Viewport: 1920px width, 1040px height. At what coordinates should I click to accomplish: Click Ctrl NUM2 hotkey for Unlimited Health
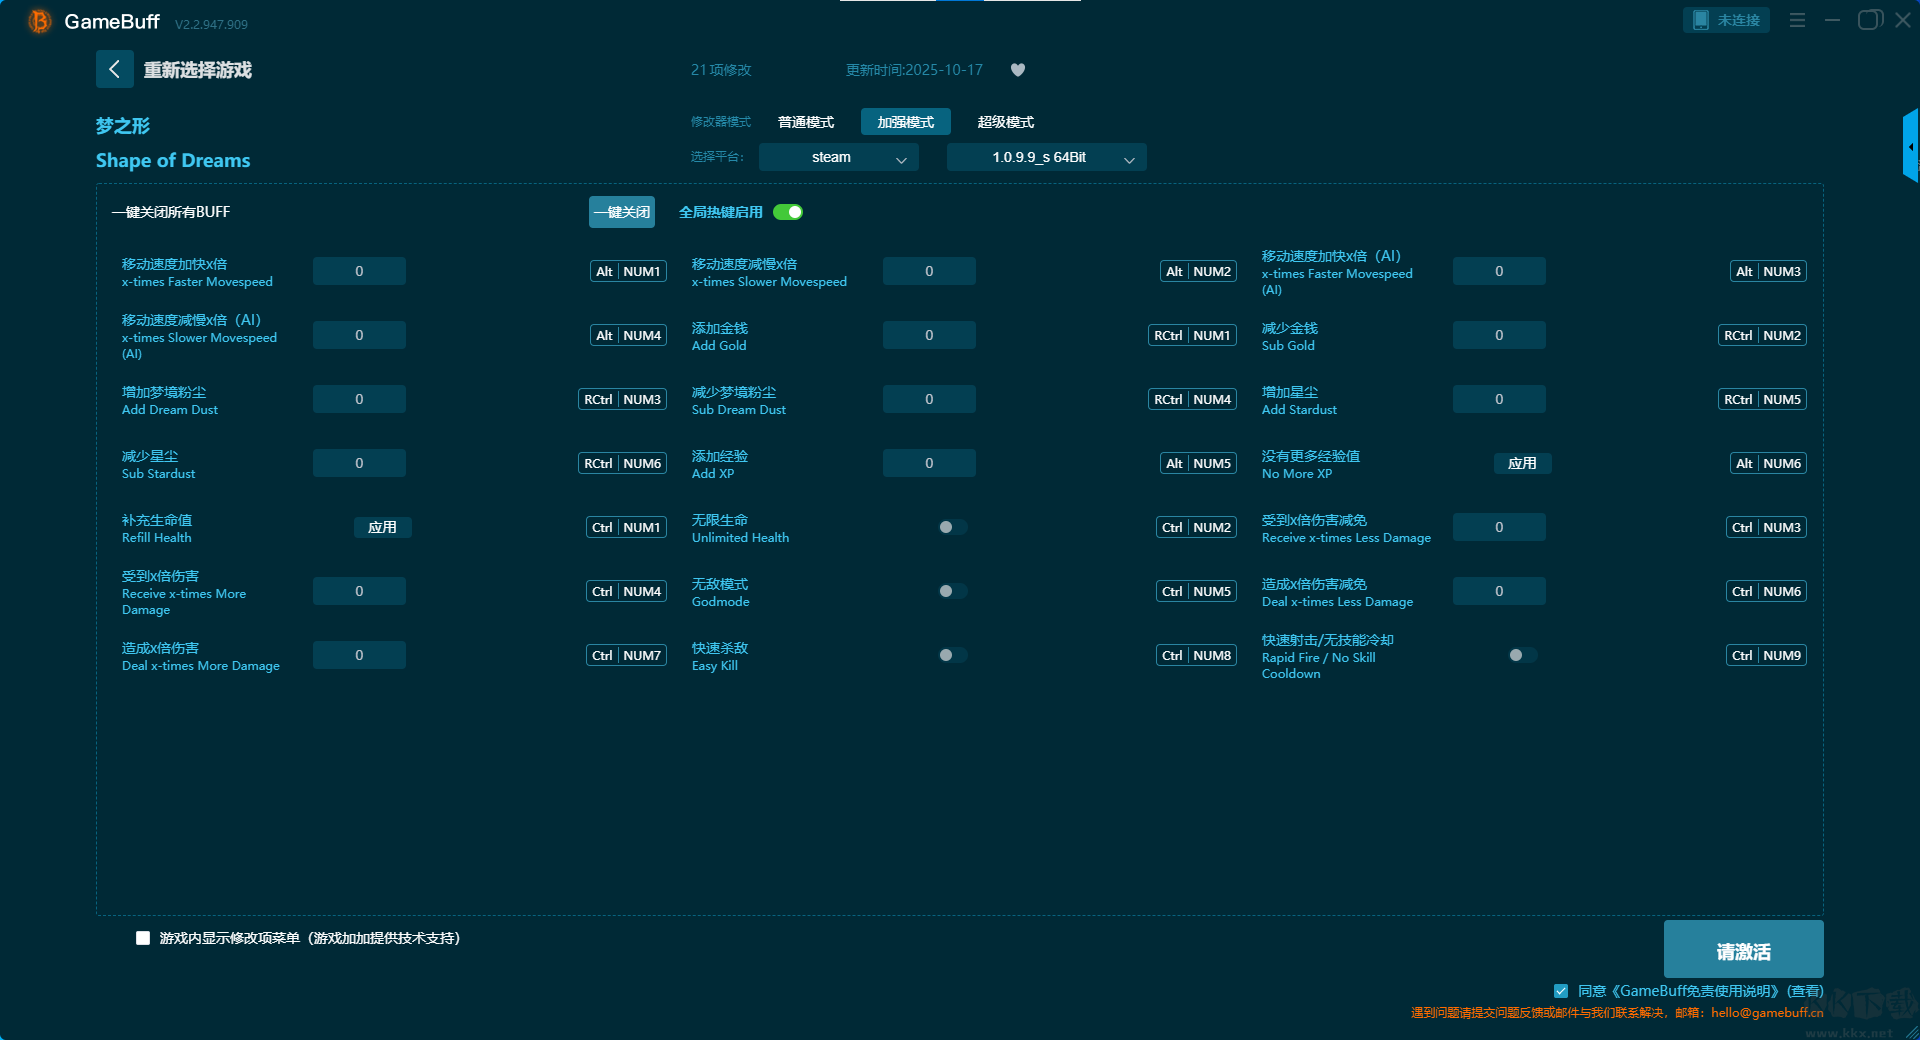coord(1197,527)
